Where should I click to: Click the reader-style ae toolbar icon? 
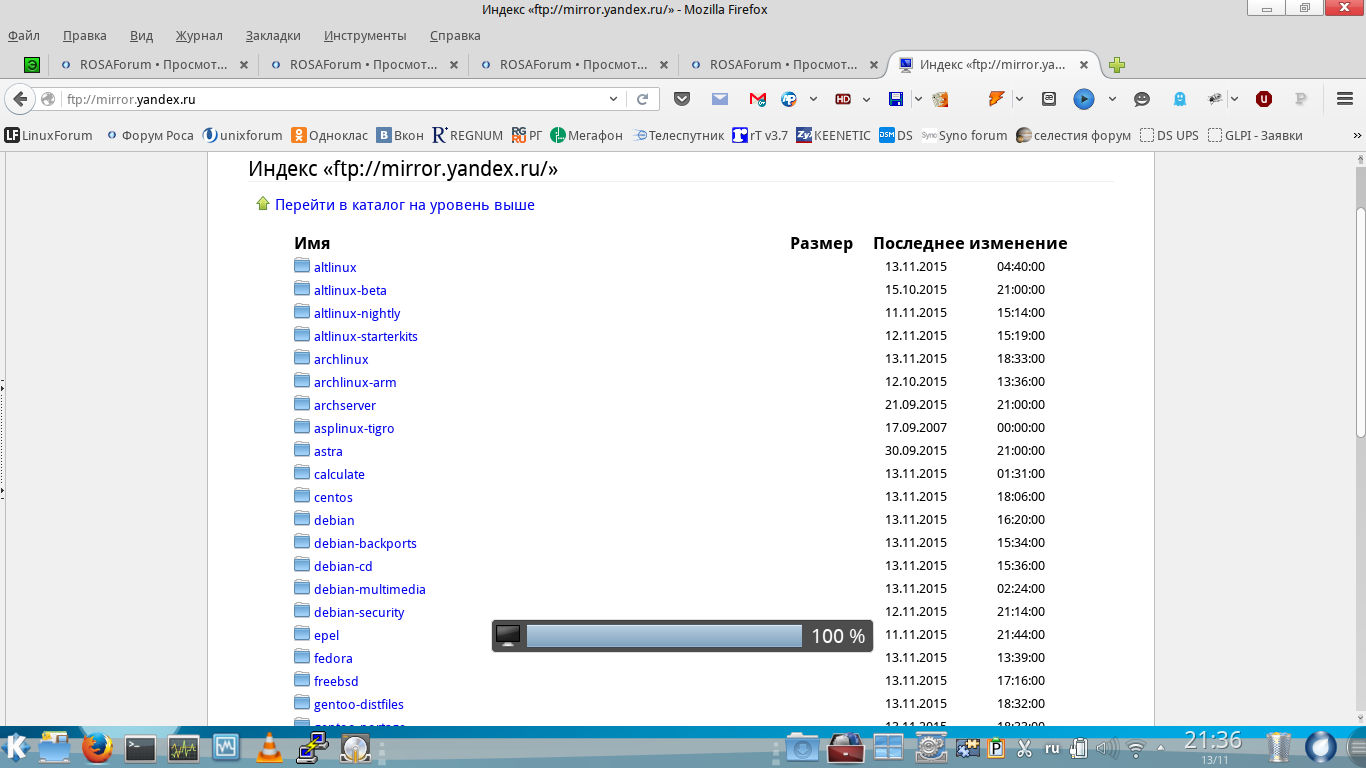[x=1048, y=99]
